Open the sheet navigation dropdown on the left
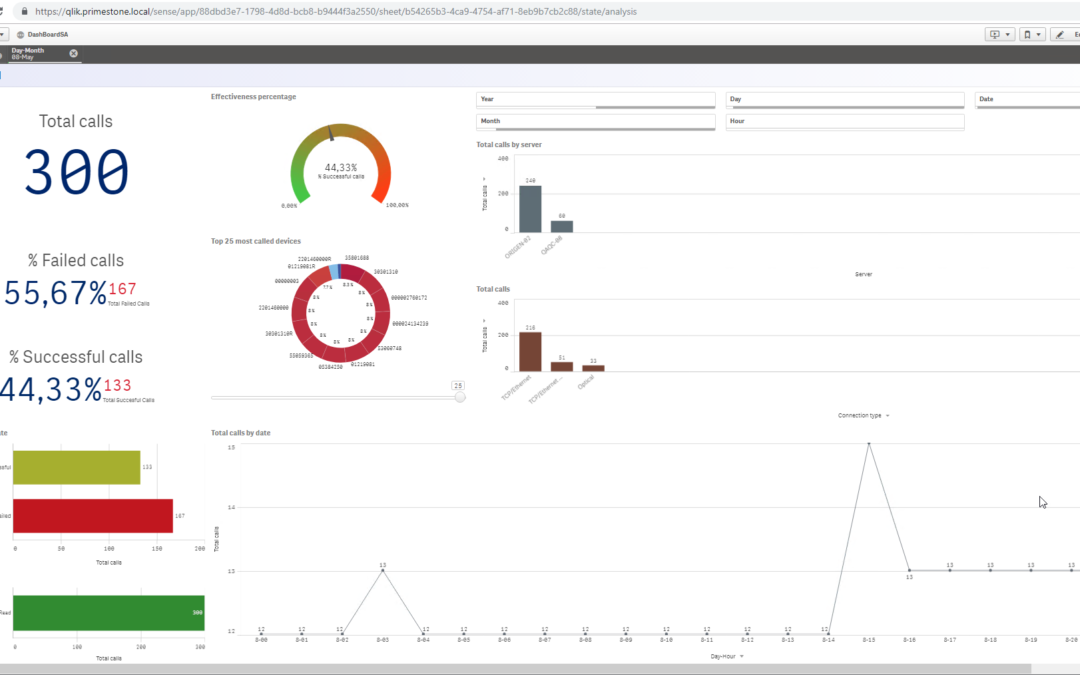The height and width of the screenshot is (675, 1080). (3, 33)
